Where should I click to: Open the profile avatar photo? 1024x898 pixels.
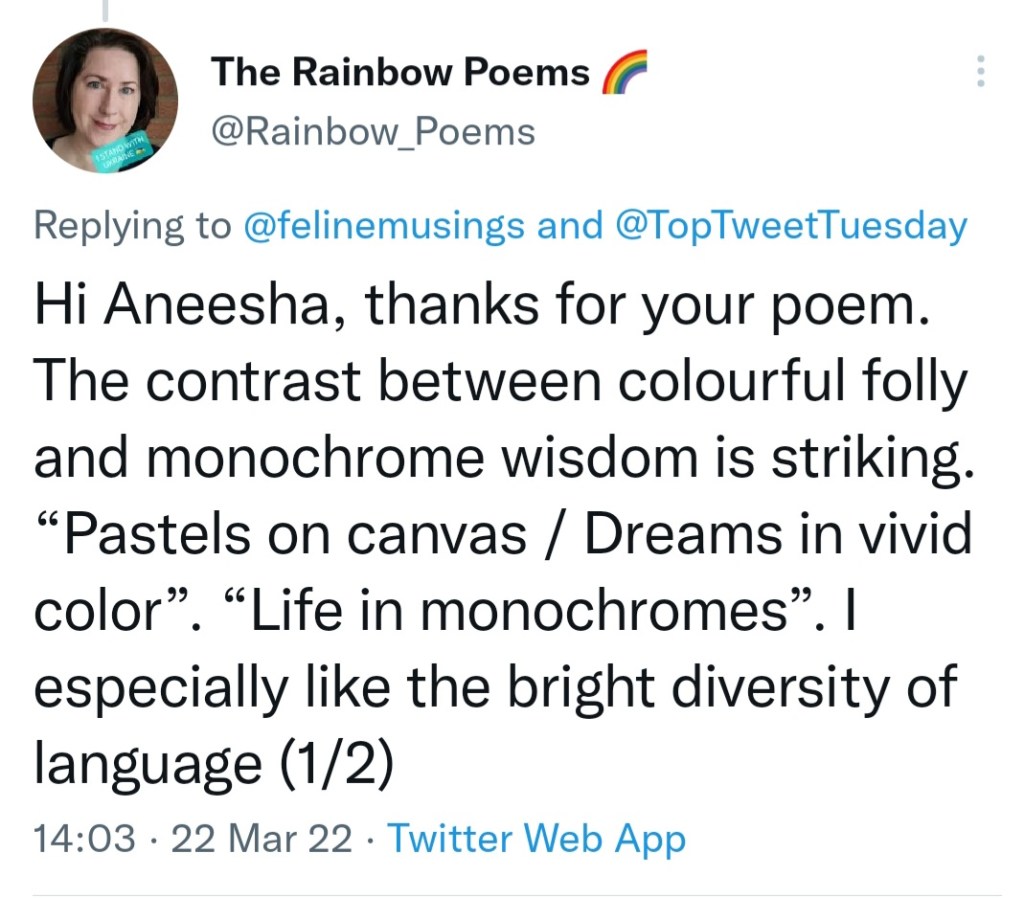105,99
